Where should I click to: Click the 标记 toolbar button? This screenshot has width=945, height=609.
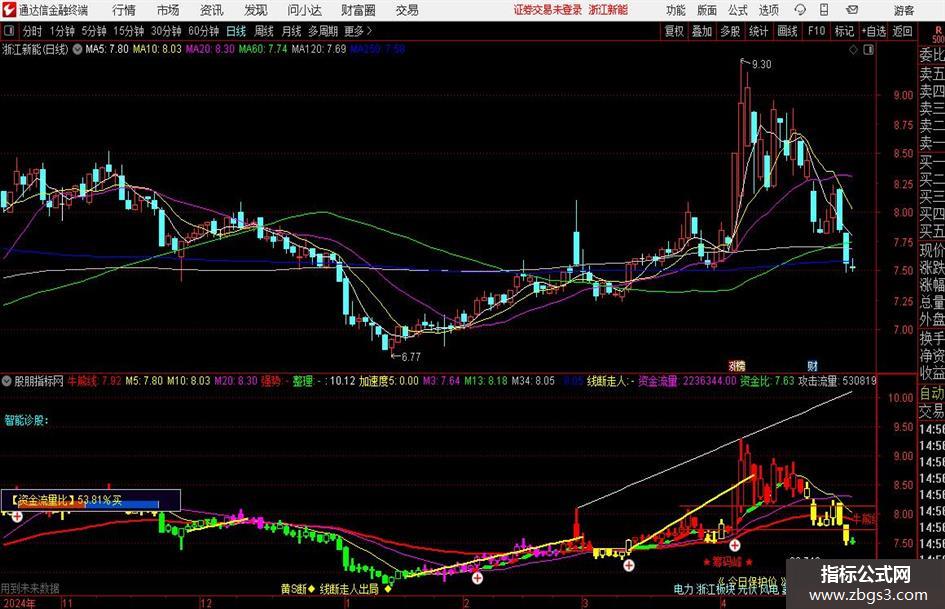pyautogui.click(x=844, y=31)
